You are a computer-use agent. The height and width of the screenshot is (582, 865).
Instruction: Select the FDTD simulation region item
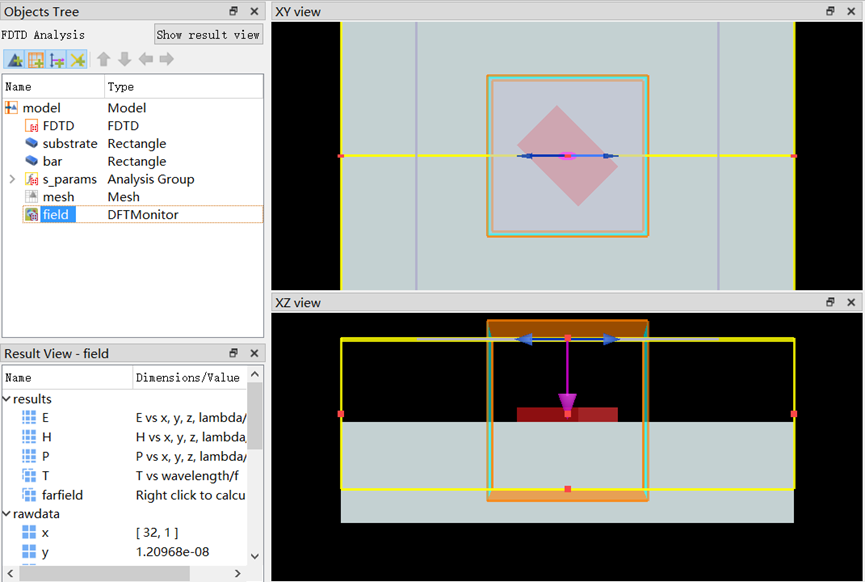(x=132, y=126)
